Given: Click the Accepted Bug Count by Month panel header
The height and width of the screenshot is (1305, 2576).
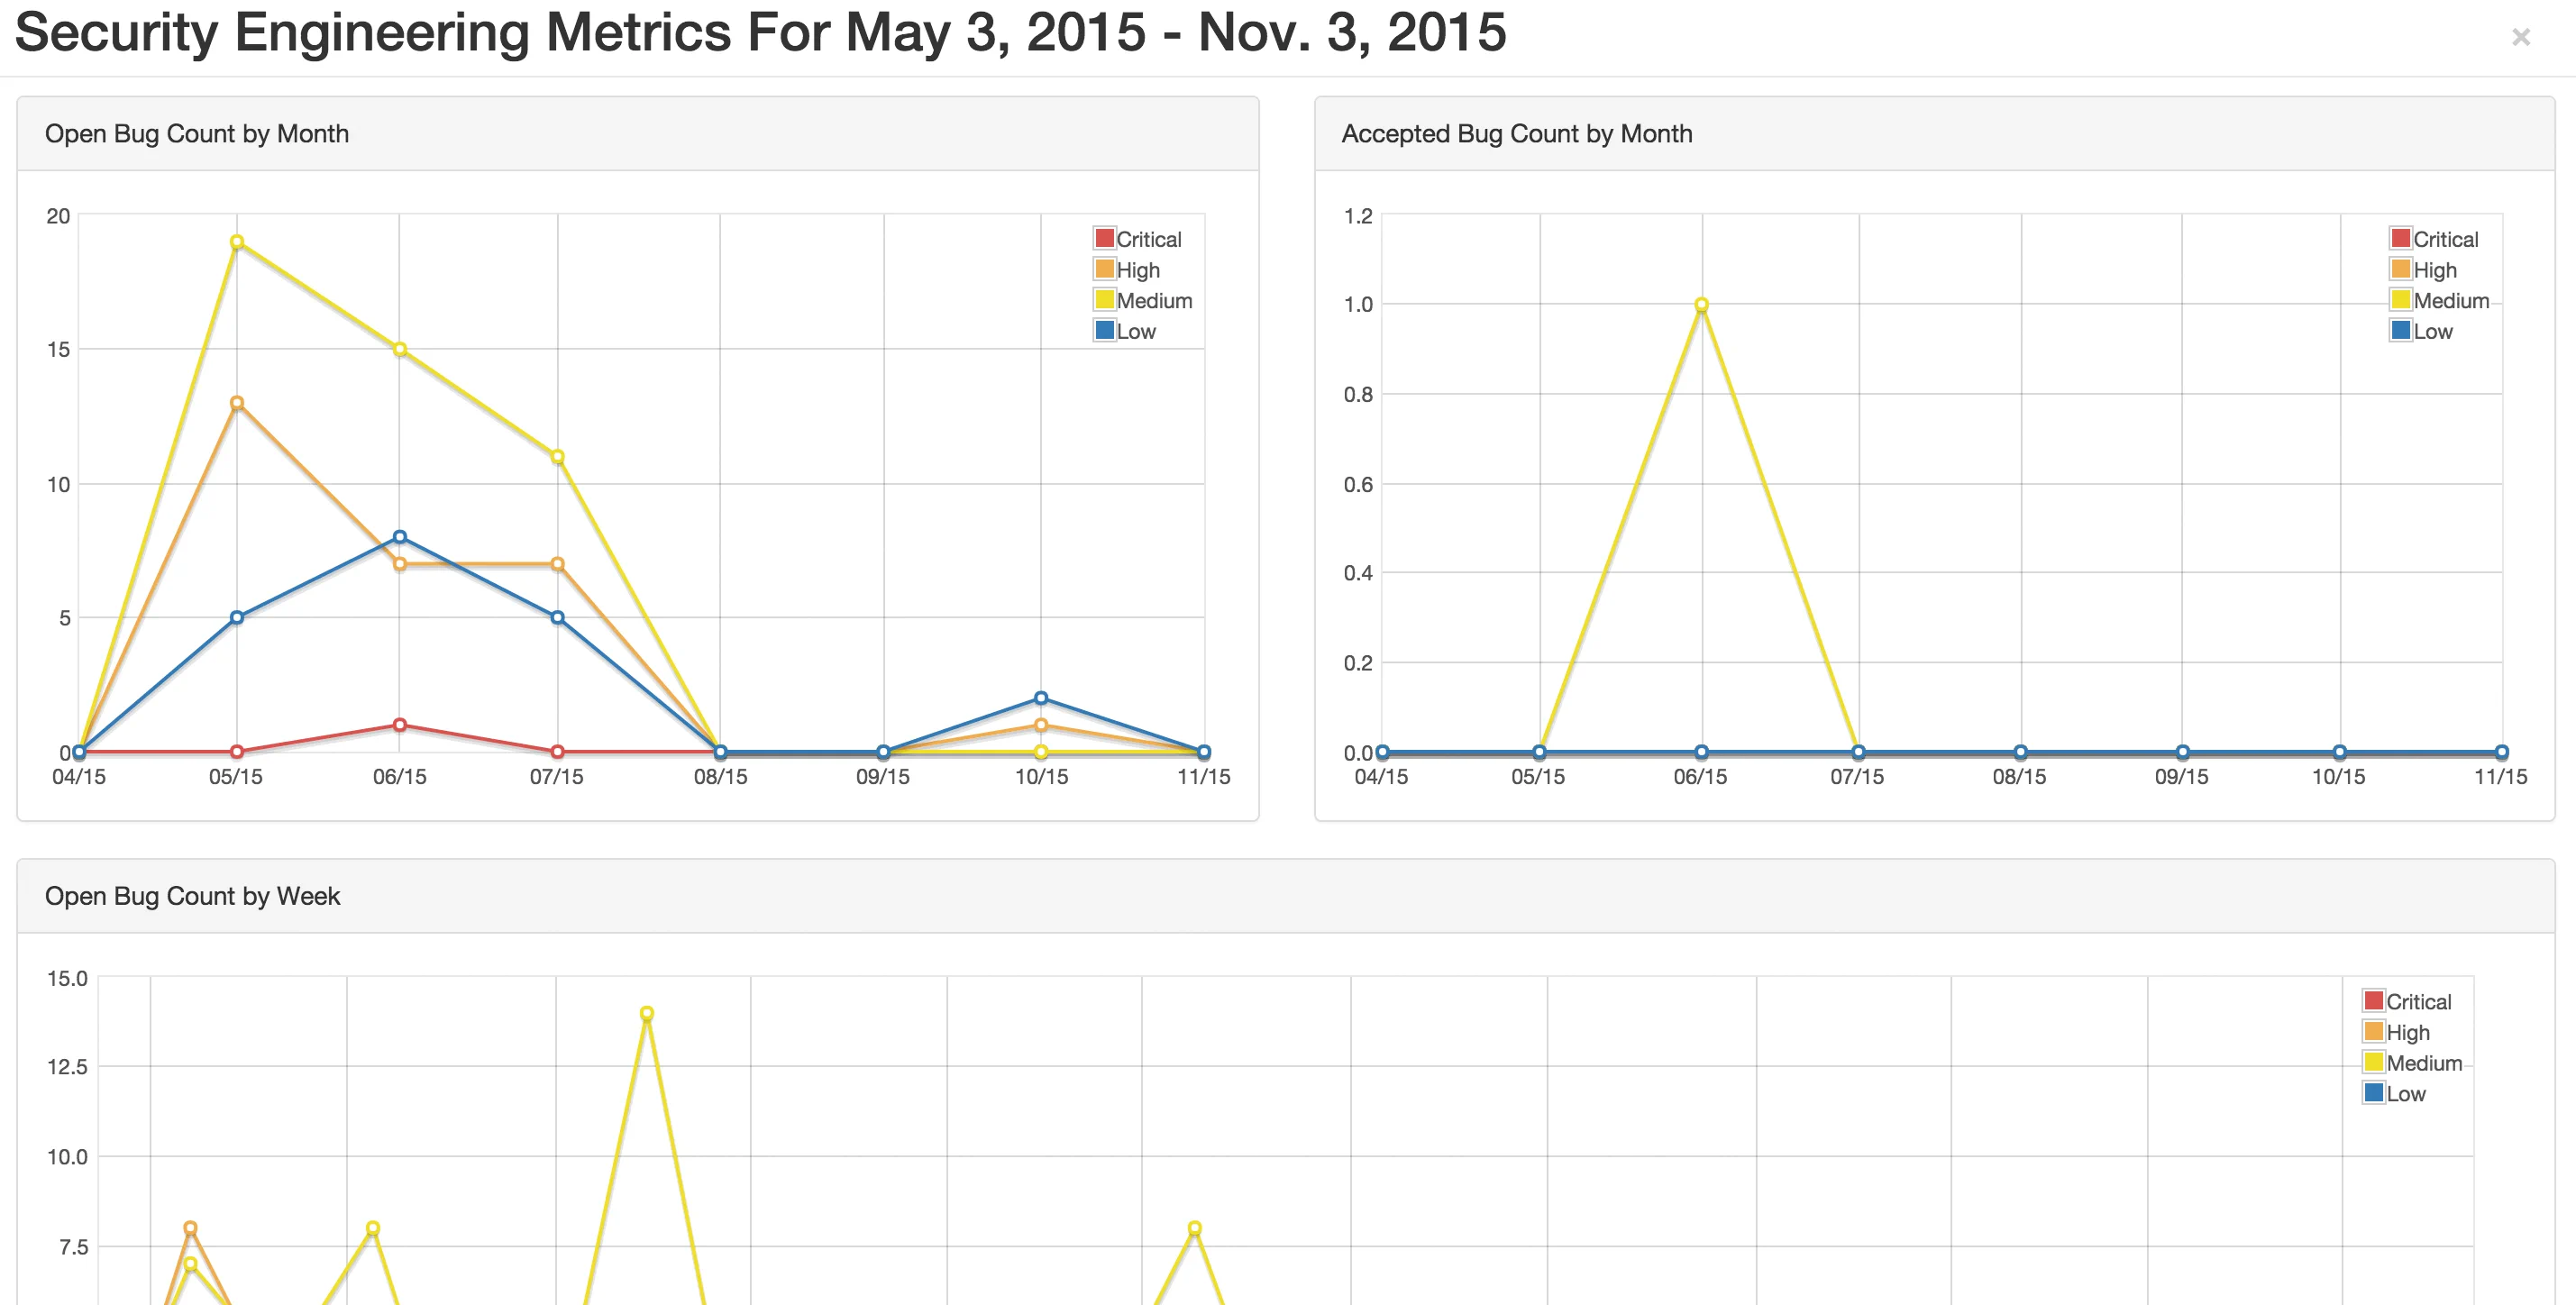Looking at the screenshot, I should (1516, 133).
